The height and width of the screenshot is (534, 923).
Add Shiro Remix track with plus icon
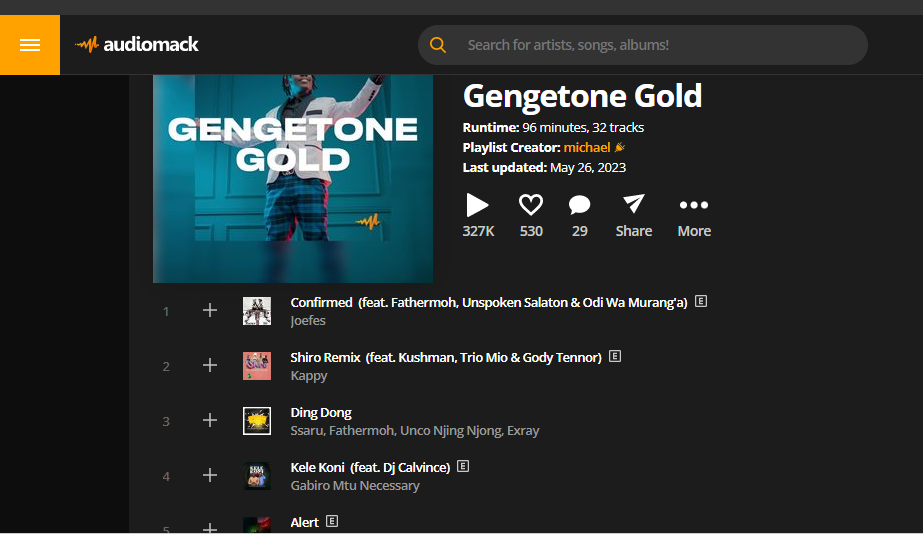210,366
